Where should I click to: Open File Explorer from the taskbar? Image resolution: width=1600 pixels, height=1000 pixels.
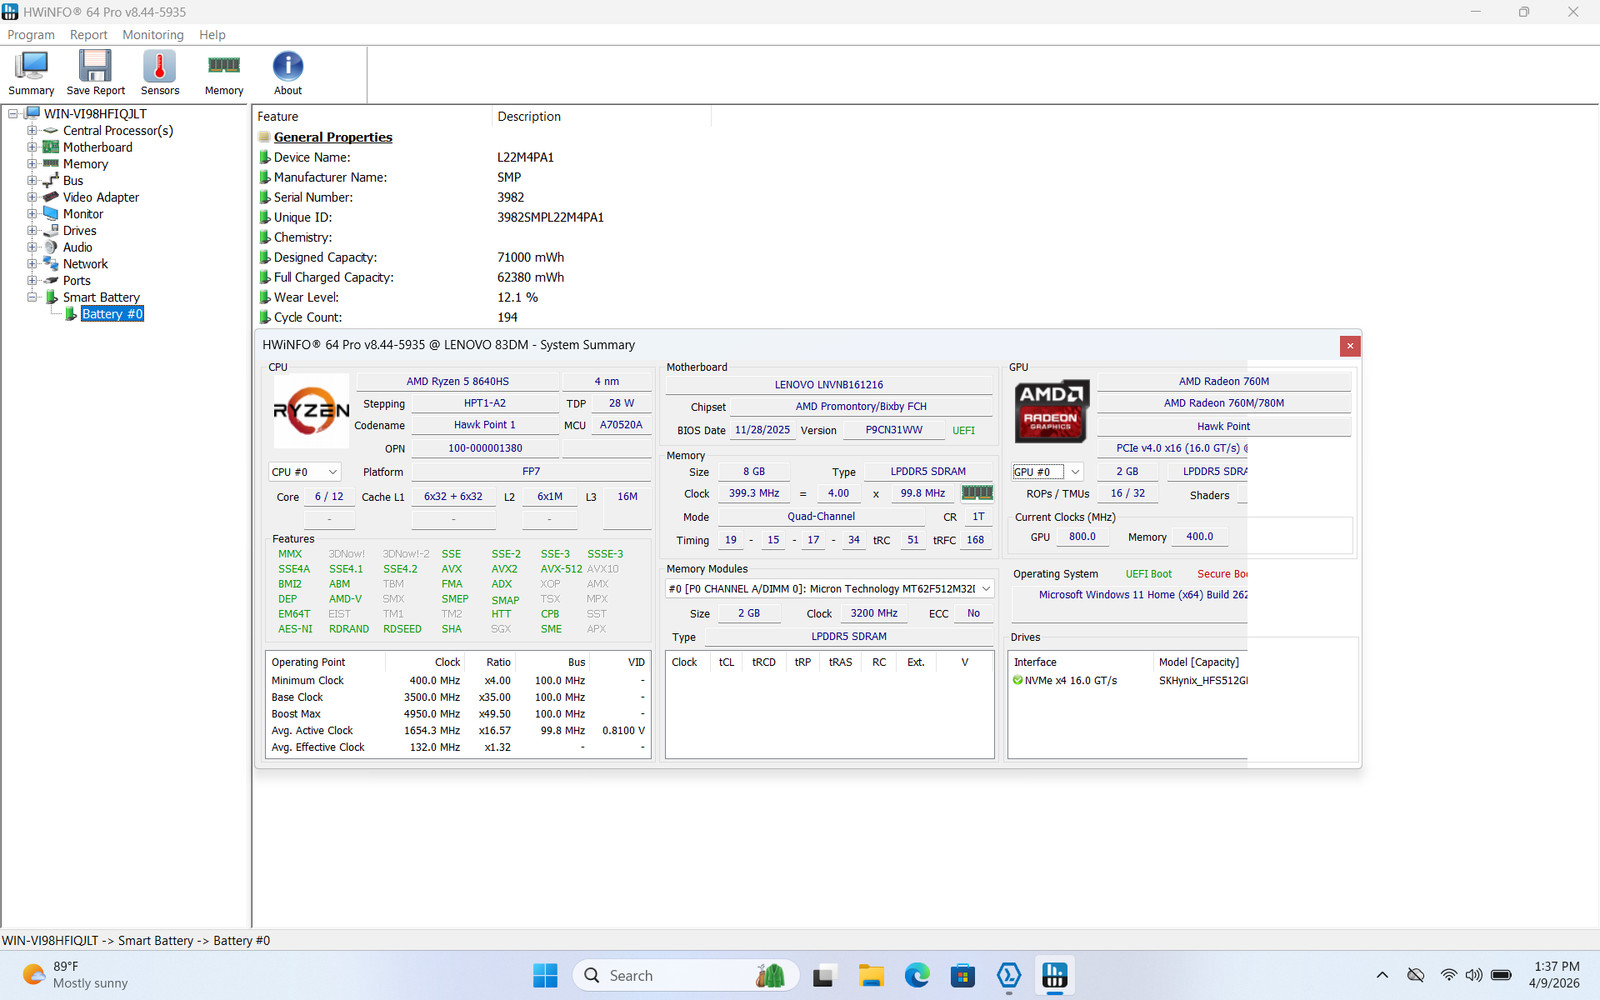871,975
